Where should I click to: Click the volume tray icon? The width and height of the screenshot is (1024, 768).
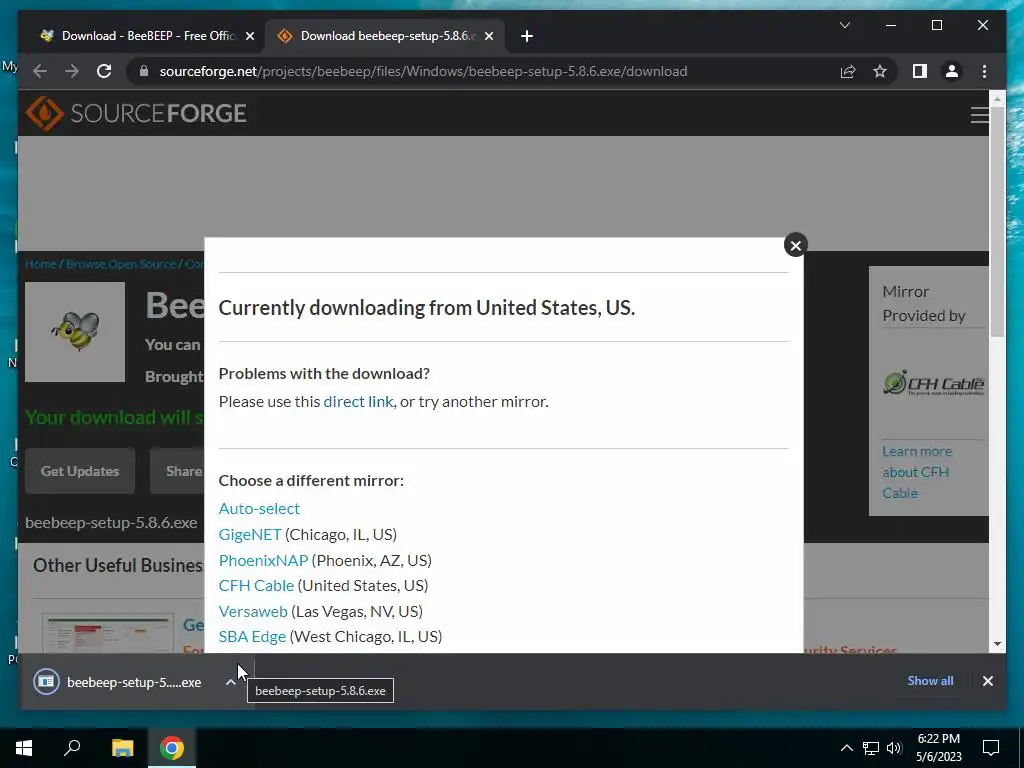[x=894, y=748]
